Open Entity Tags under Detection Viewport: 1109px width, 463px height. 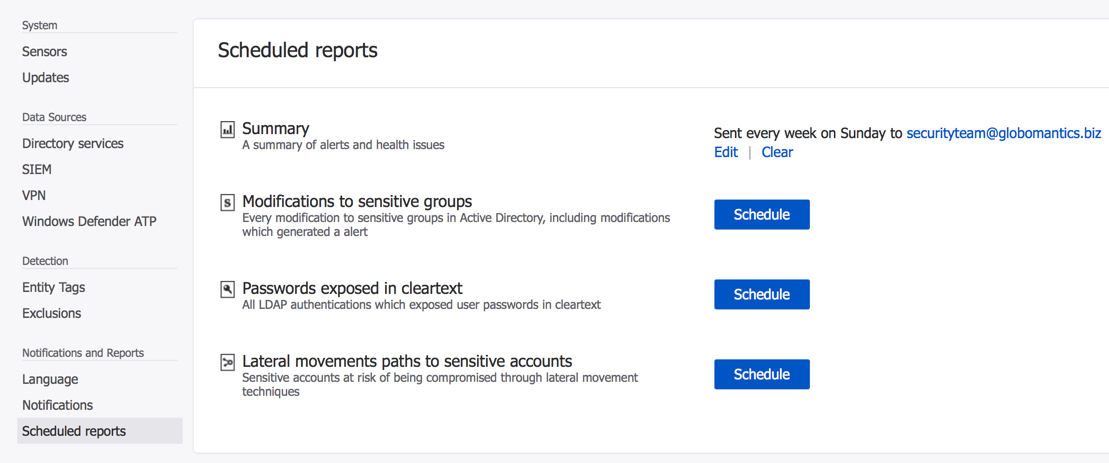pos(54,287)
